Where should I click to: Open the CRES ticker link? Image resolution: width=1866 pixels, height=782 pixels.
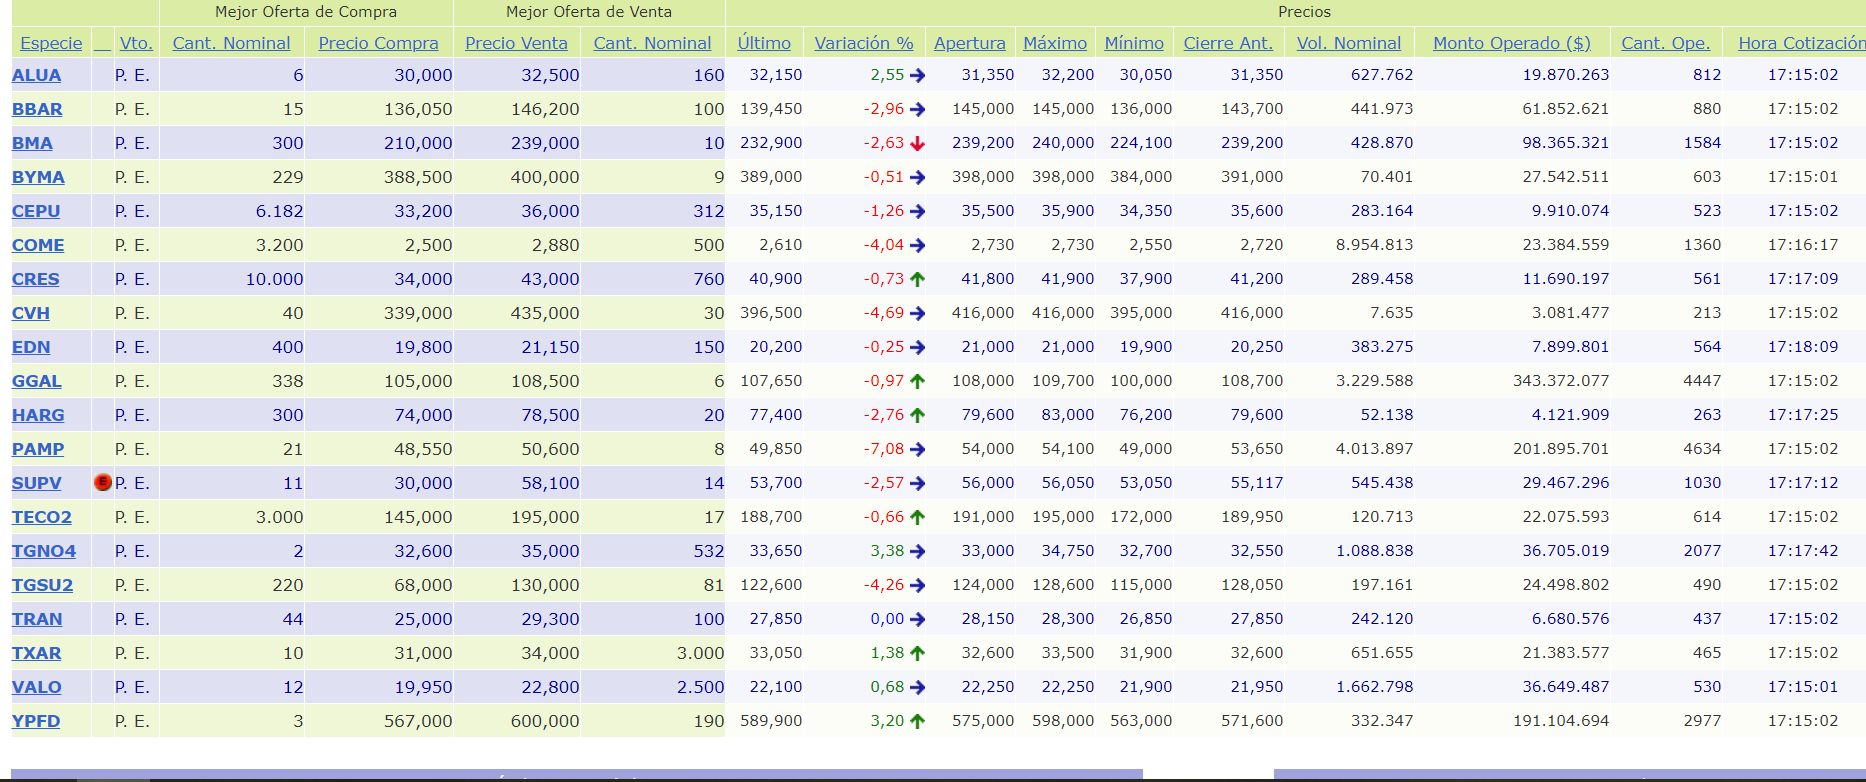point(36,279)
